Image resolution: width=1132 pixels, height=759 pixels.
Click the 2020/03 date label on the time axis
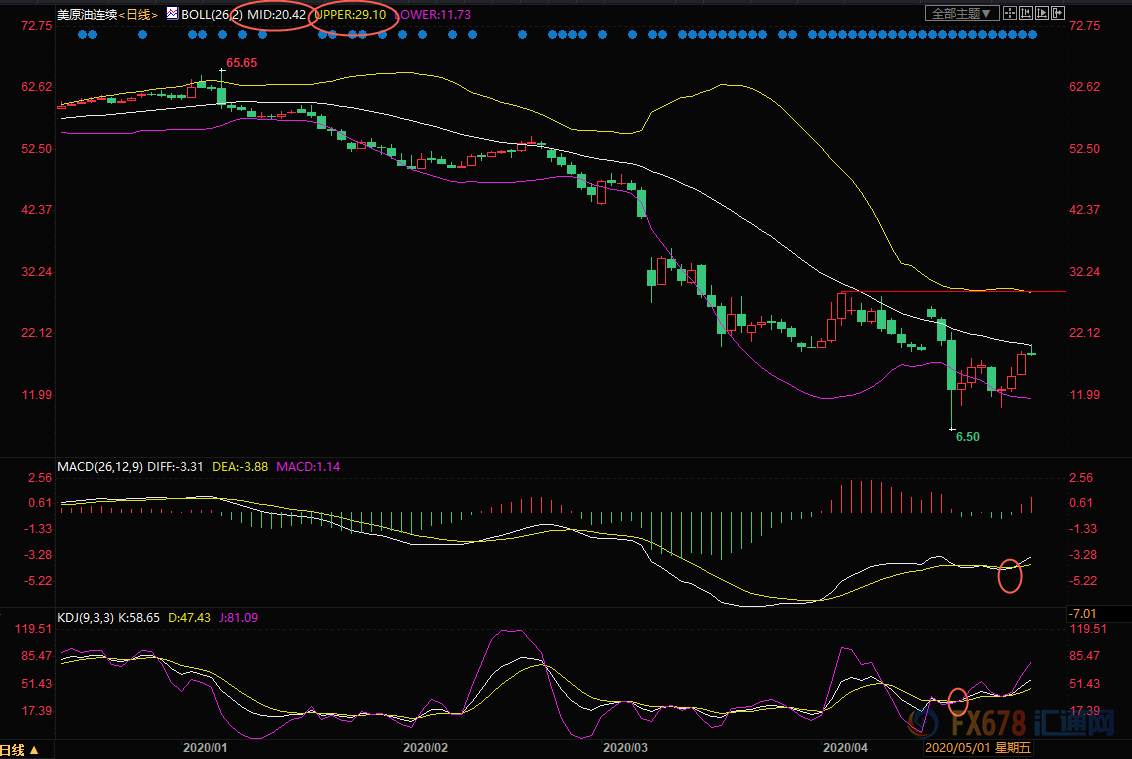point(625,747)
